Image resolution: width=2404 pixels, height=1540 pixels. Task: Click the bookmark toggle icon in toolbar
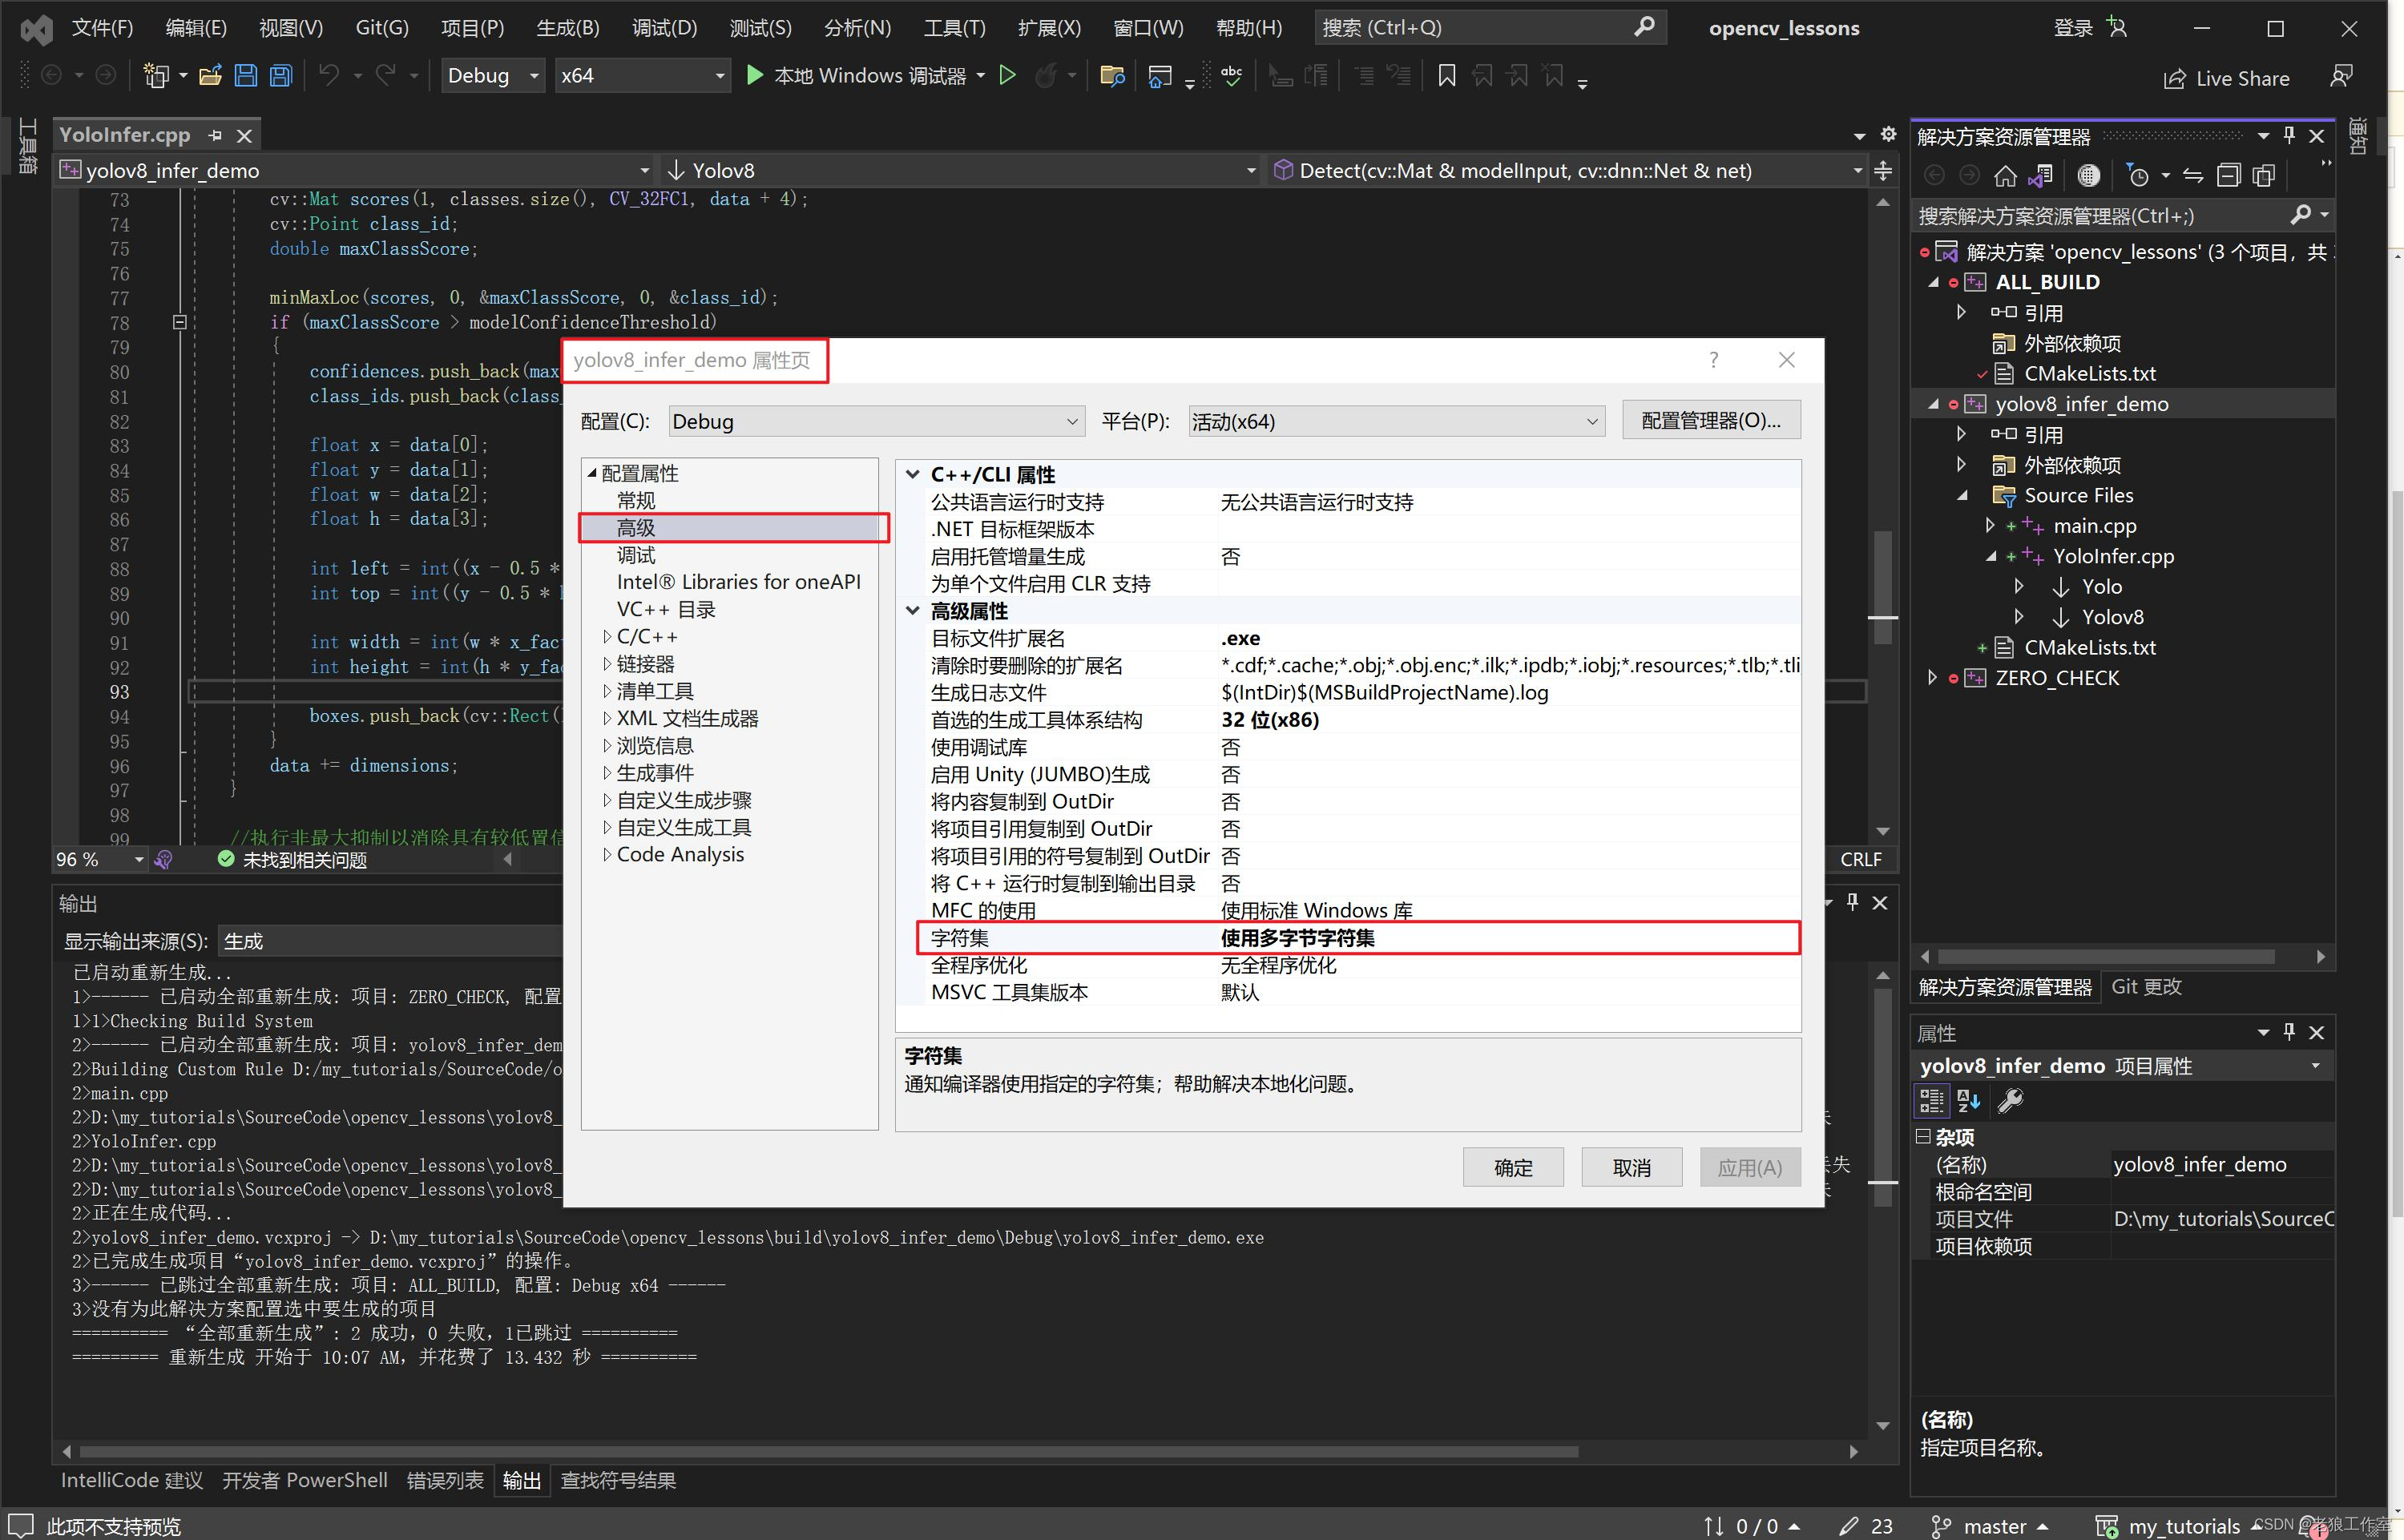1446,76
